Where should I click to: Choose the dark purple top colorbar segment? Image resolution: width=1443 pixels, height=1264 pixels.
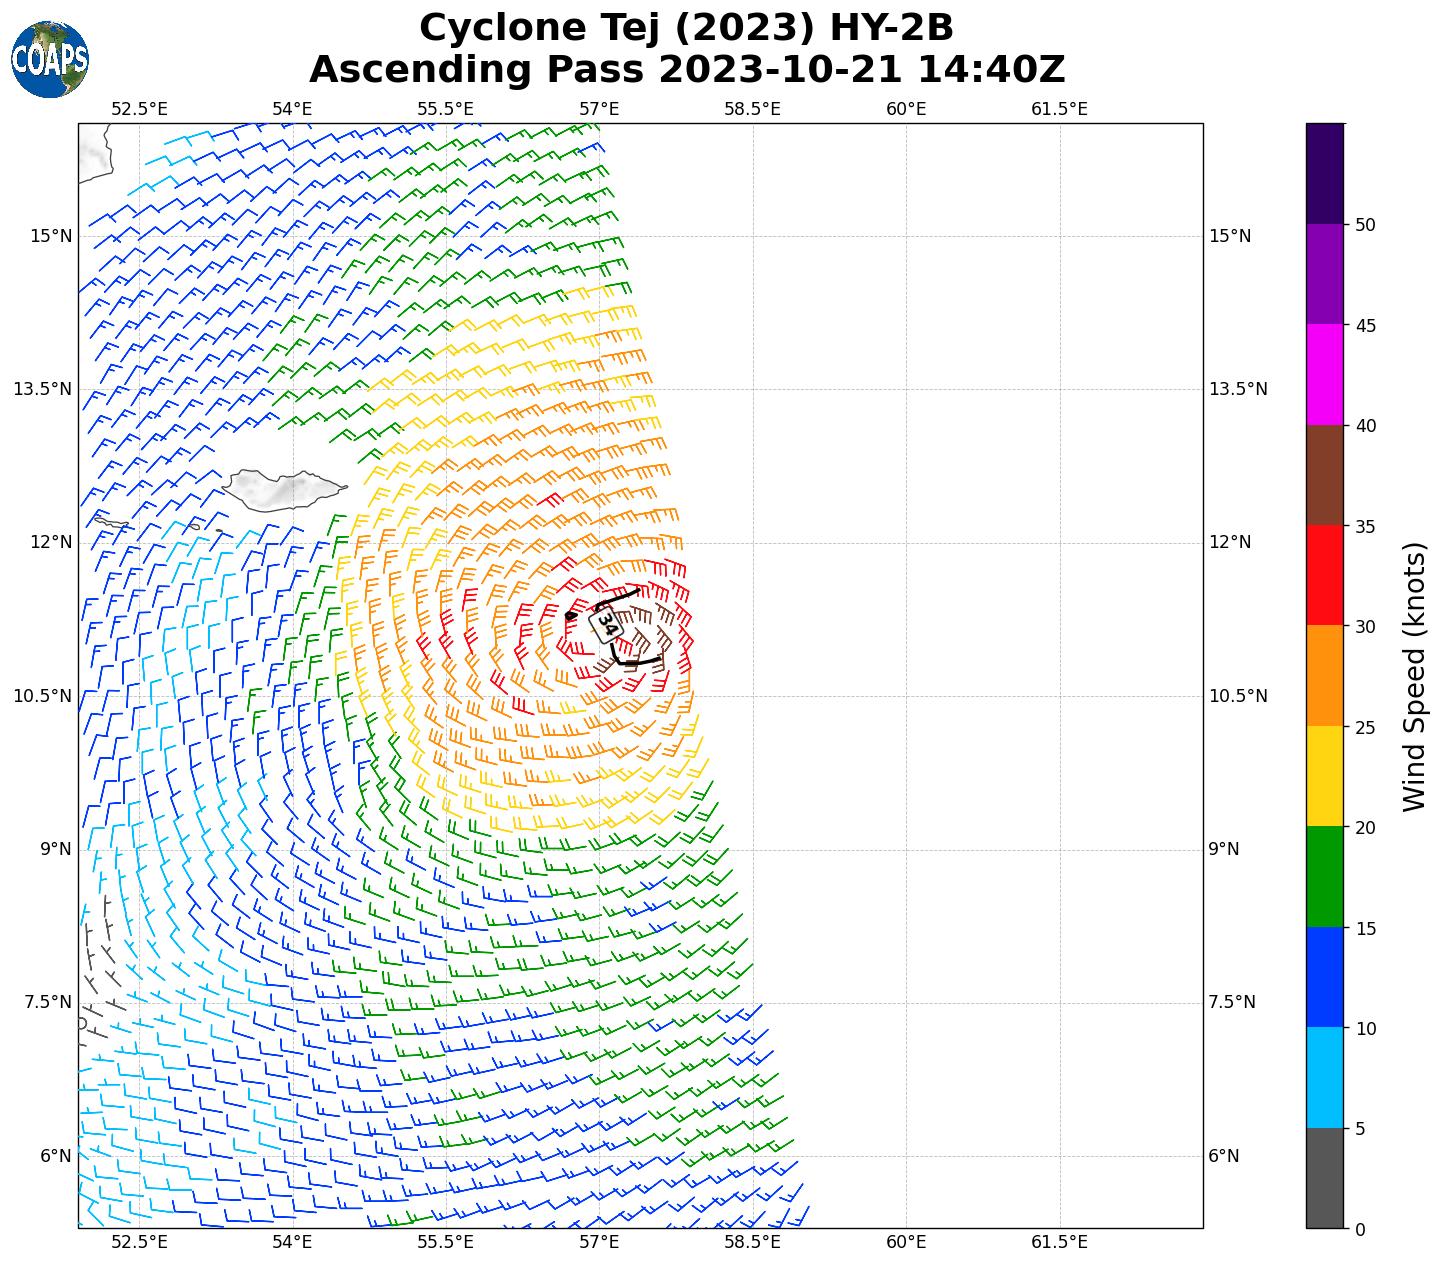click(x=1325, y=173)
